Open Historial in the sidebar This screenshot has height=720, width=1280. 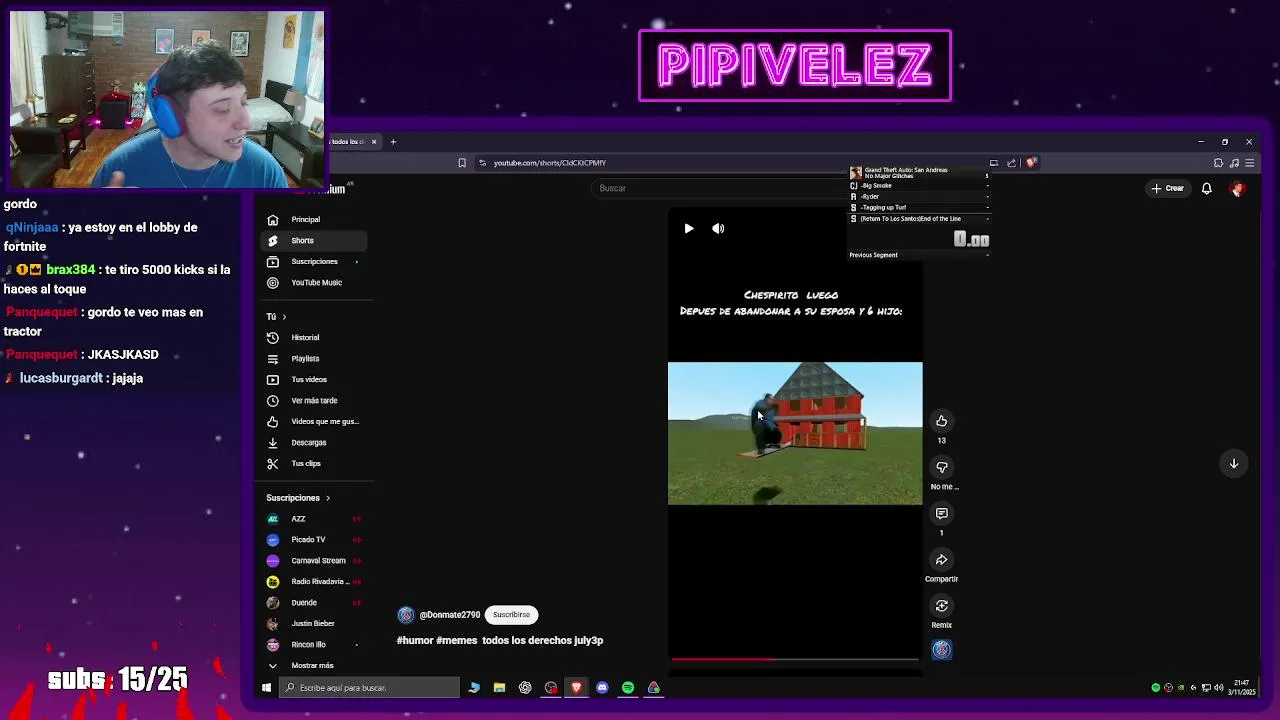[x=314, y=338]
